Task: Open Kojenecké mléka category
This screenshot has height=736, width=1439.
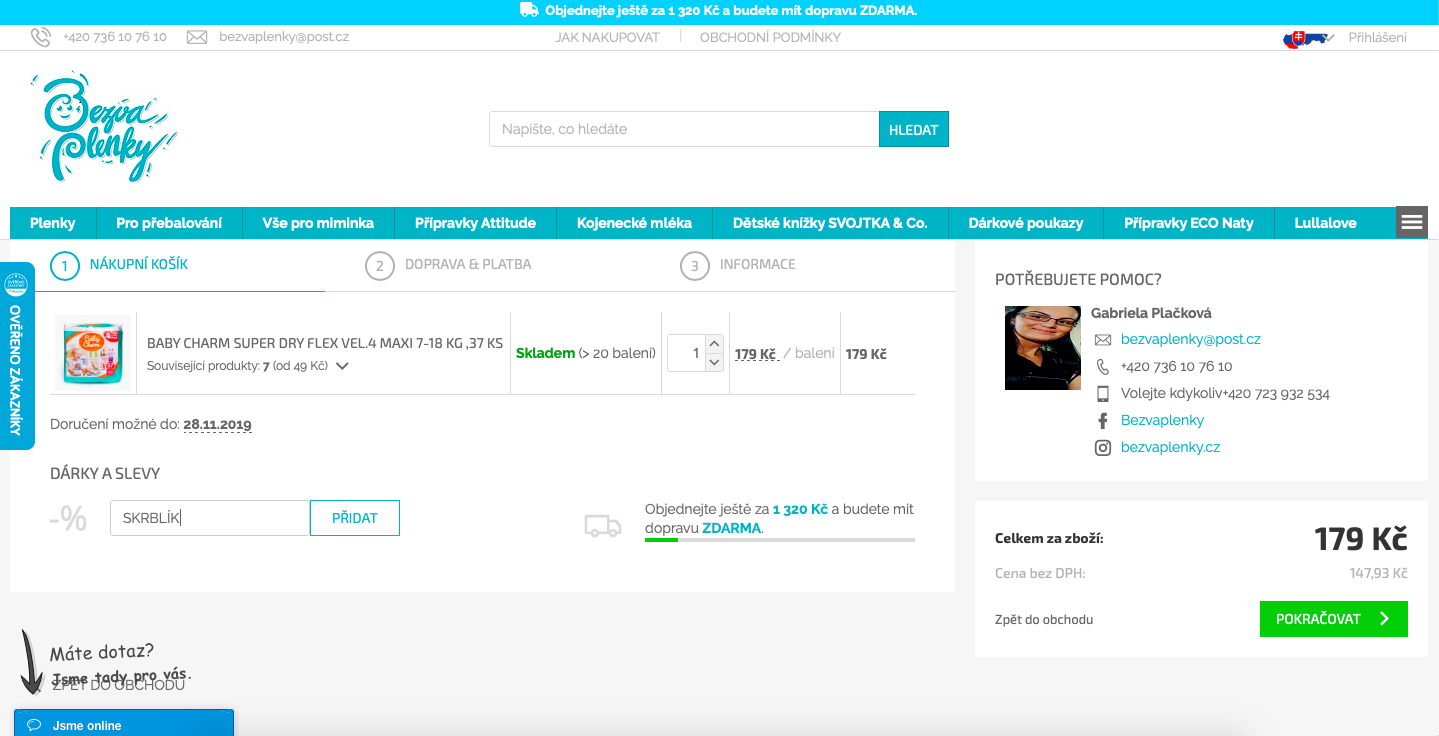Action: (x=634, y=223)
